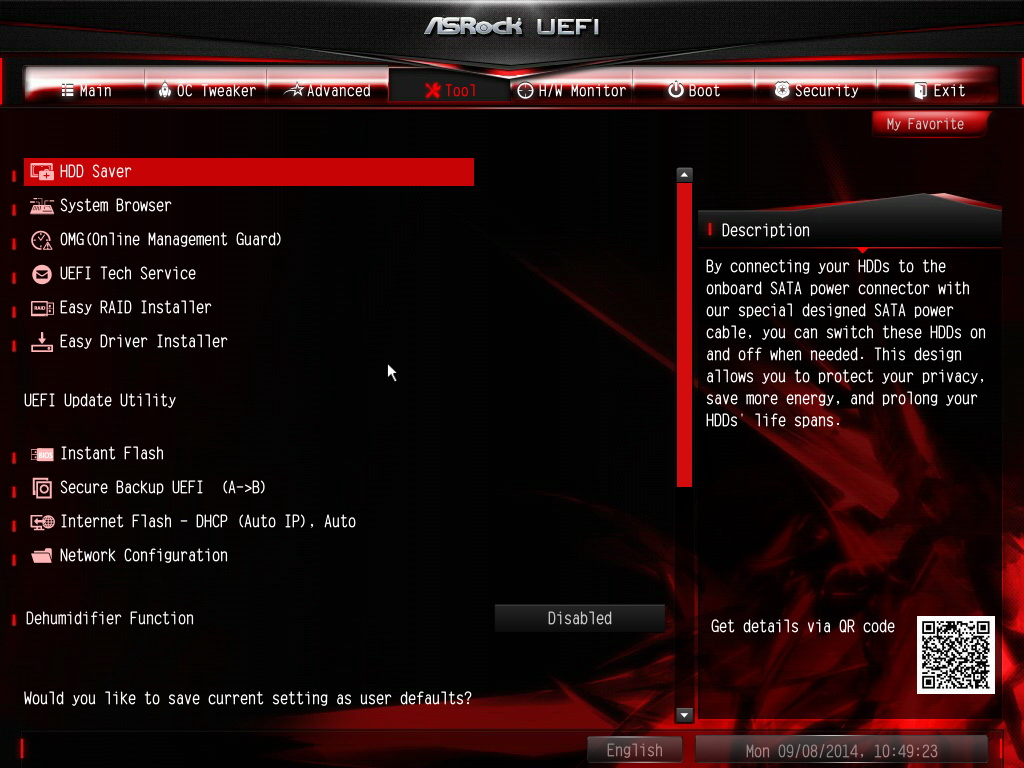Select the HDD Saver entry
1024x768 pixels.
pyautogui.click(x=249, y=172)
